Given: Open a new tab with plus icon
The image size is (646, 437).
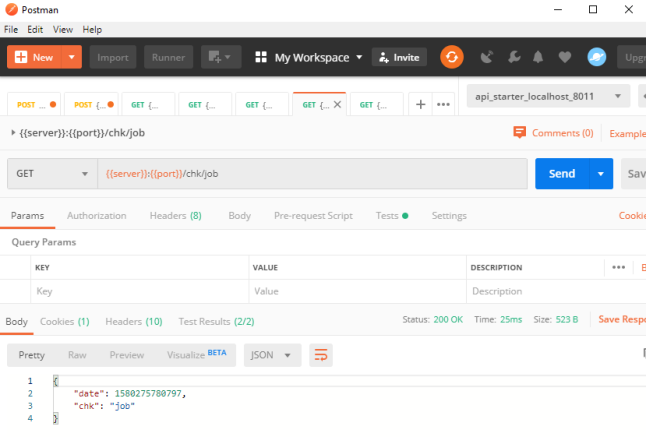Looking at the screenshot, I should (x=420, y=105).
